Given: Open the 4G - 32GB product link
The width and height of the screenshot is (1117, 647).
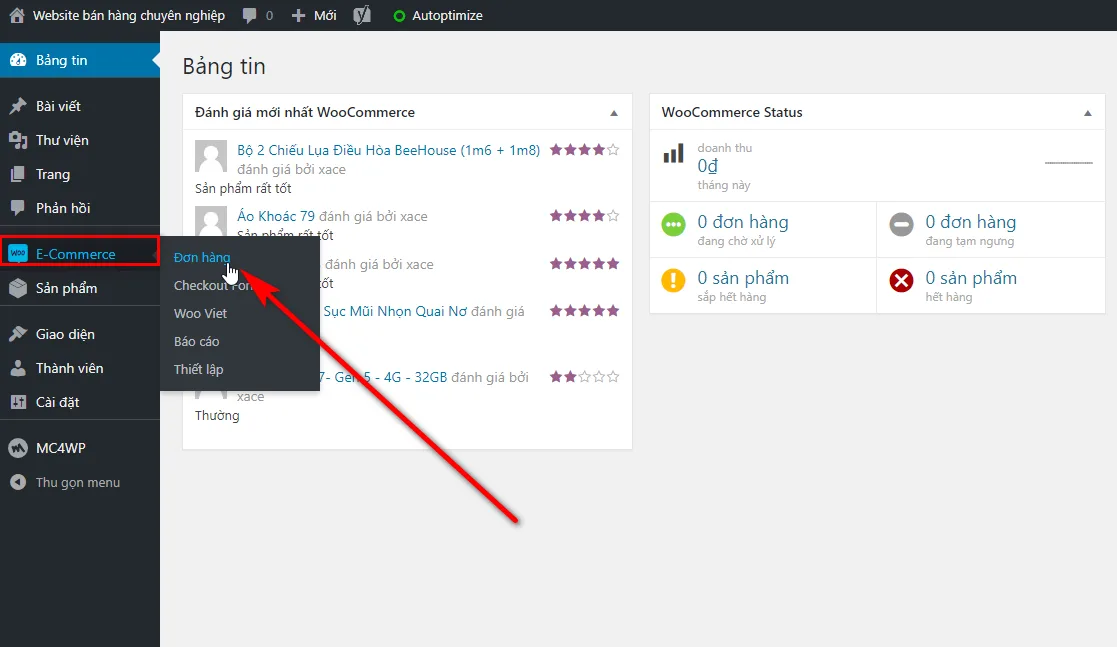Looking at the screenshot, I should (383, 377).
